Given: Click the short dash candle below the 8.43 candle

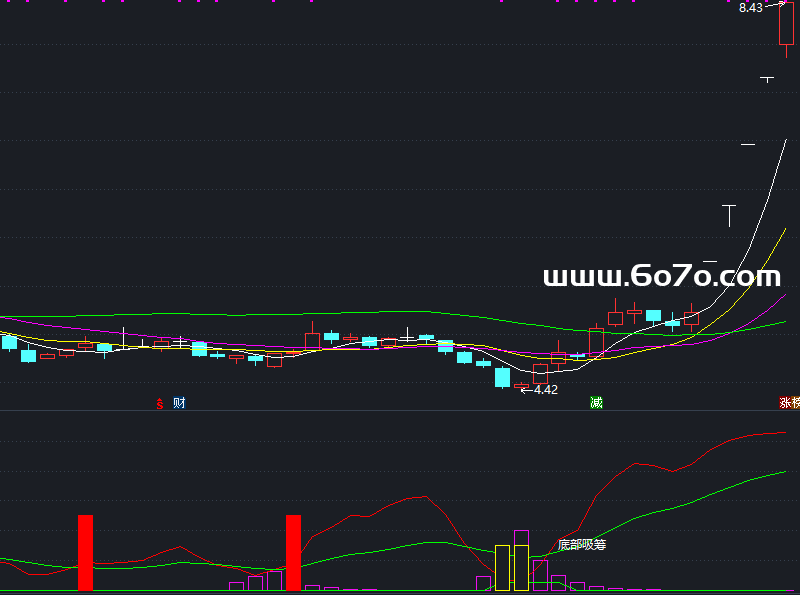Looking at the screenshot, I should click(767, 78).
